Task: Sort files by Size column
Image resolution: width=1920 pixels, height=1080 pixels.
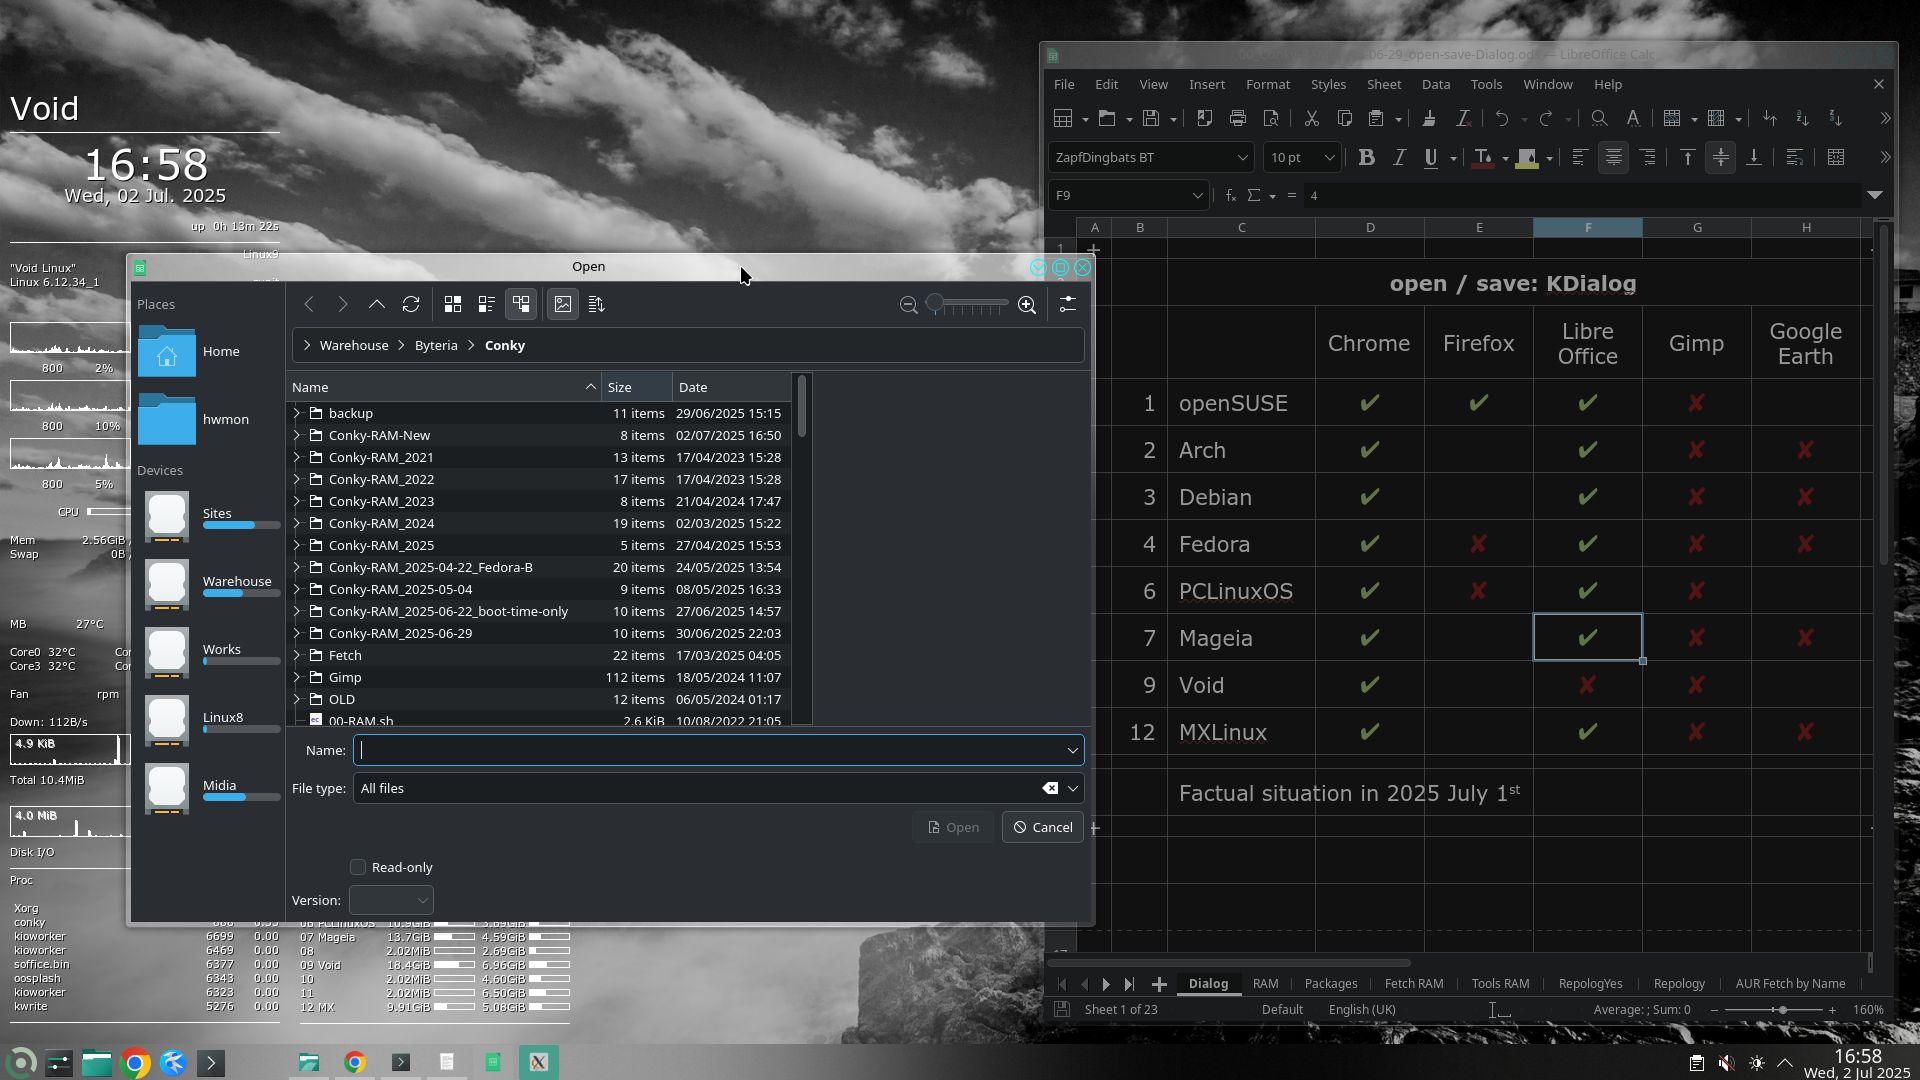Action: coord(636,387)
